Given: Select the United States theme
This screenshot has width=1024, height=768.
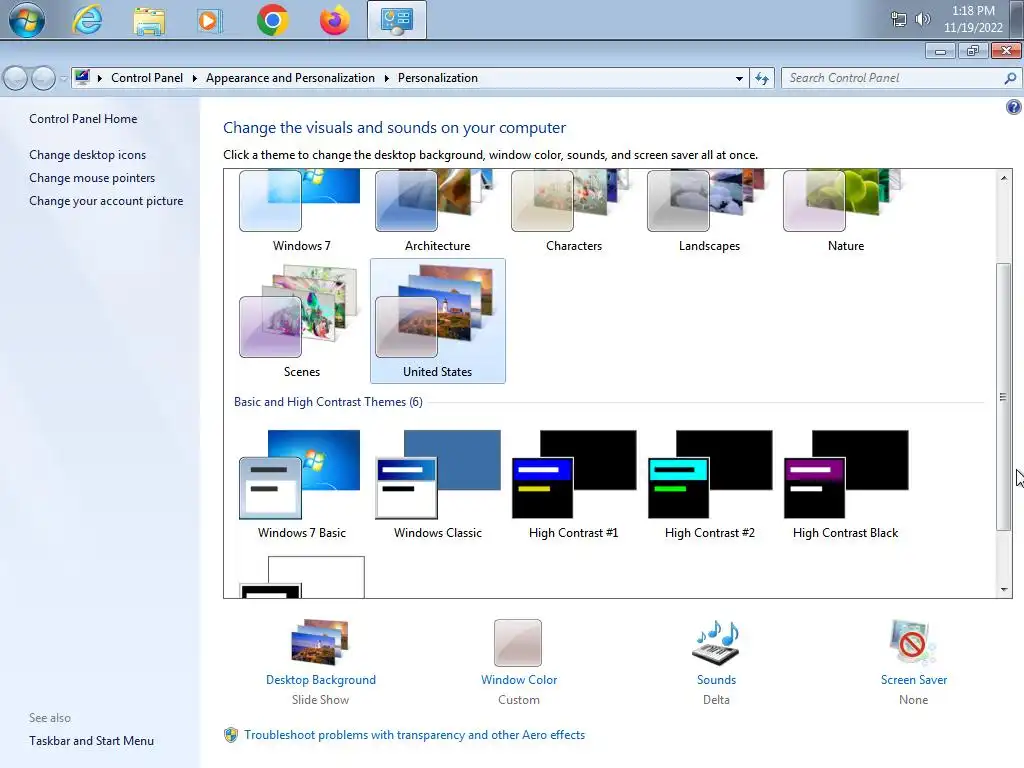Looking at the screenshot, I should pos(438,321).
